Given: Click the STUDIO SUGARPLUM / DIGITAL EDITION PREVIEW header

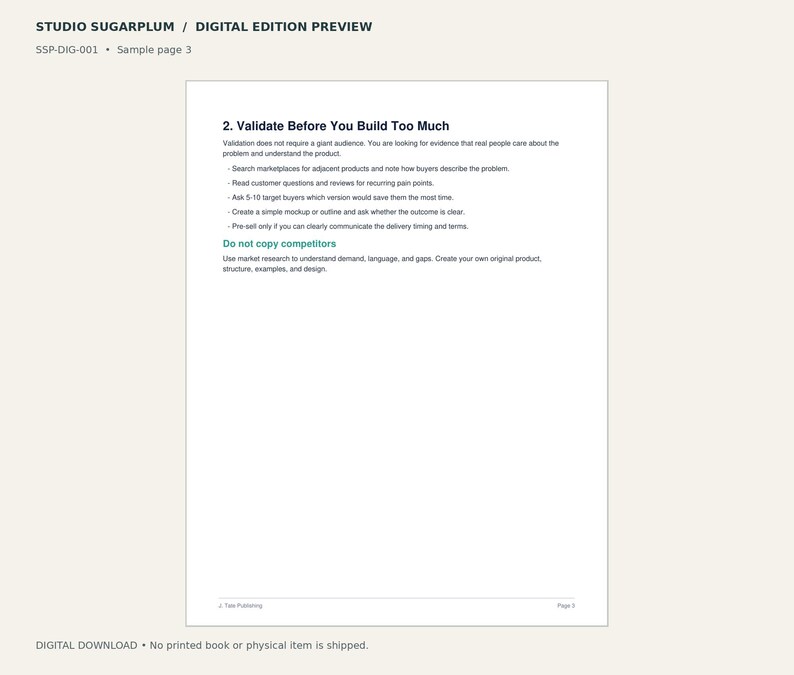Looking at the screenshot, I should [204, 27].
